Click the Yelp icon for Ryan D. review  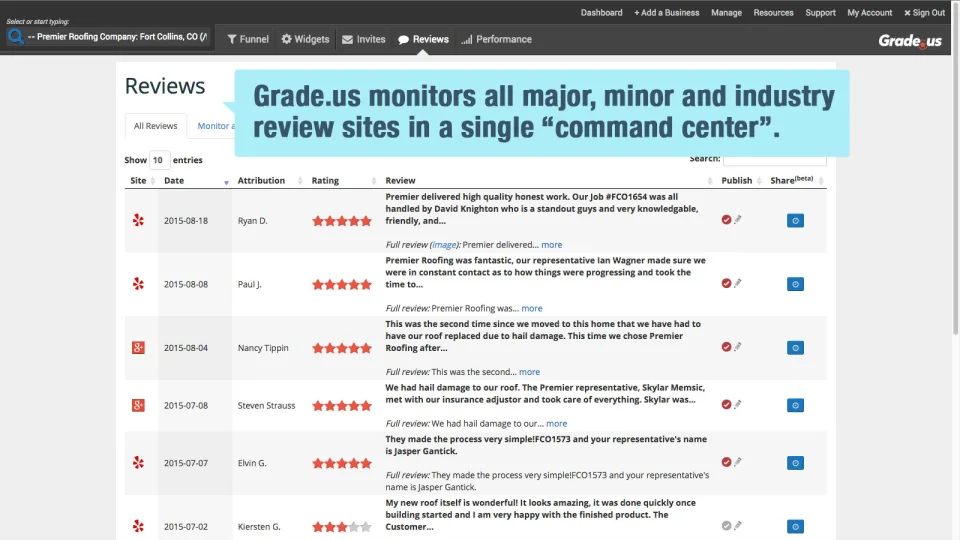click(138, 220)
